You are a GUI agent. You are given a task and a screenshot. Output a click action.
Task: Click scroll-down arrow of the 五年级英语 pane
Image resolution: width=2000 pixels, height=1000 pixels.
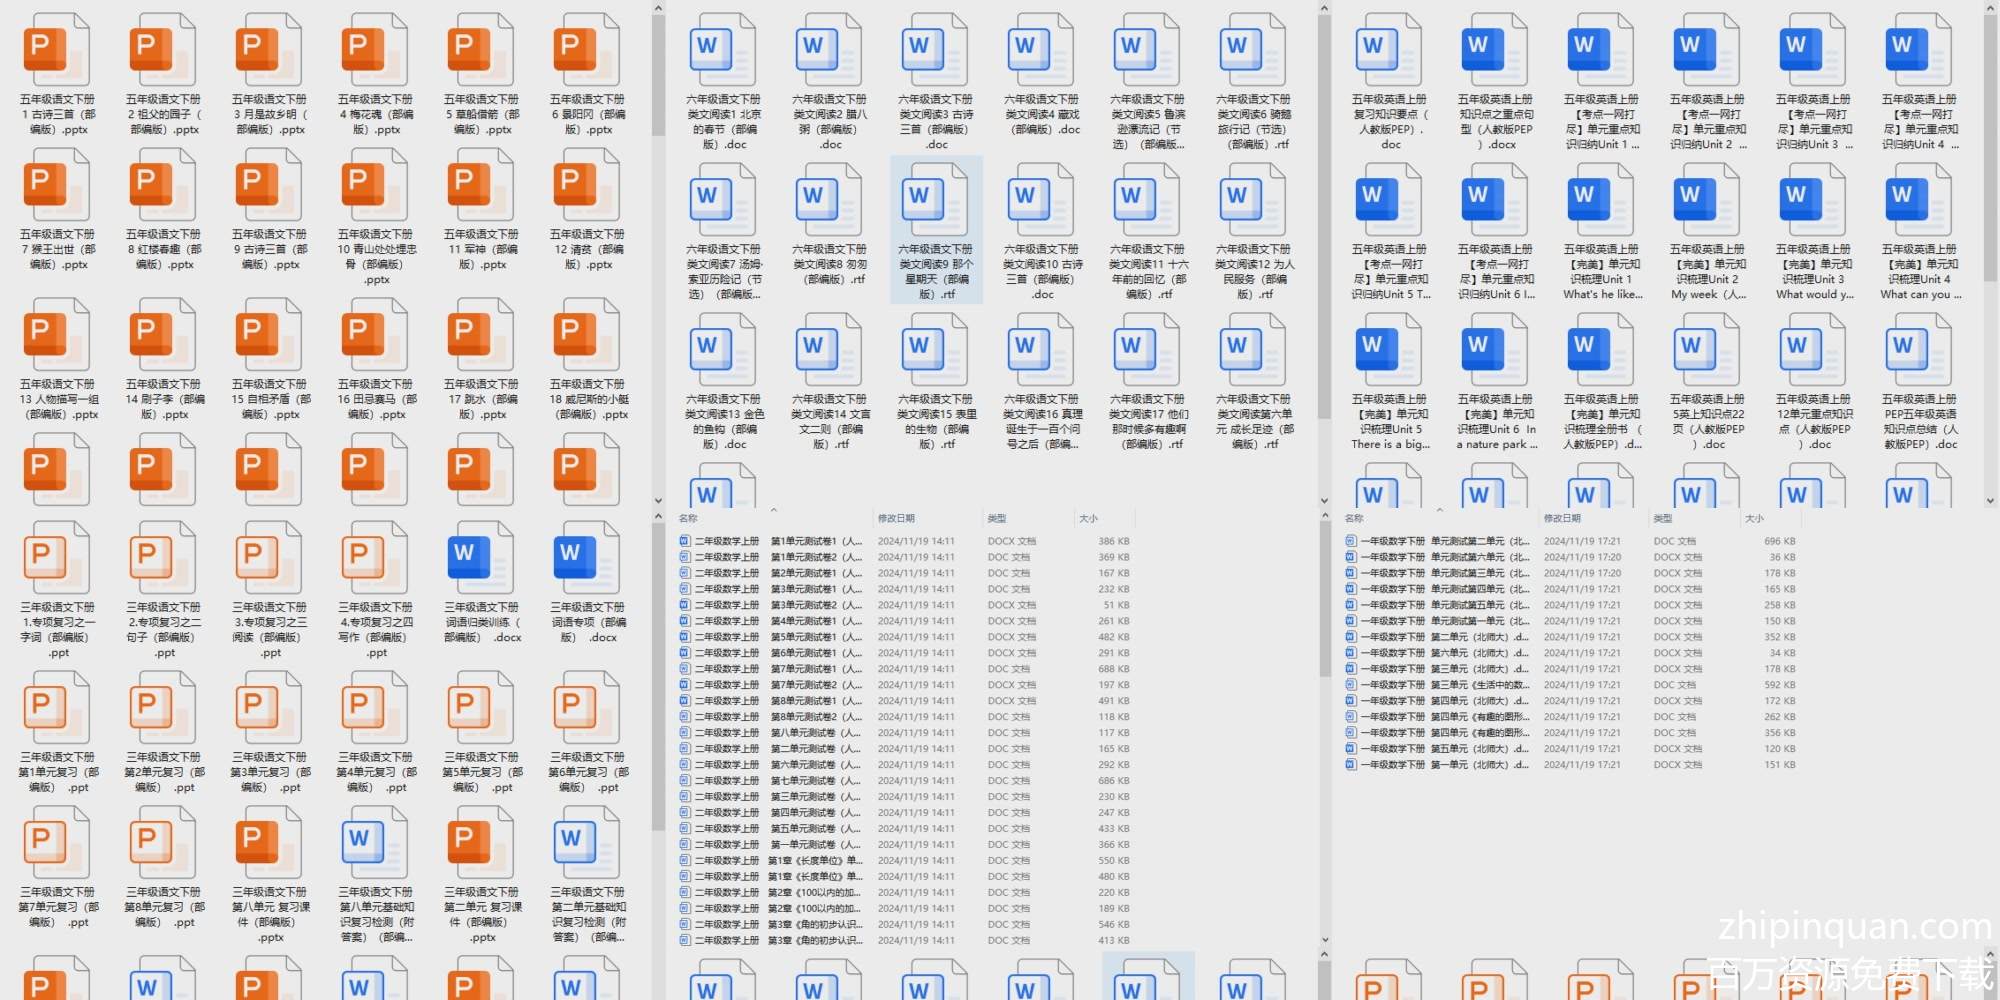[x=1990, y=501]
